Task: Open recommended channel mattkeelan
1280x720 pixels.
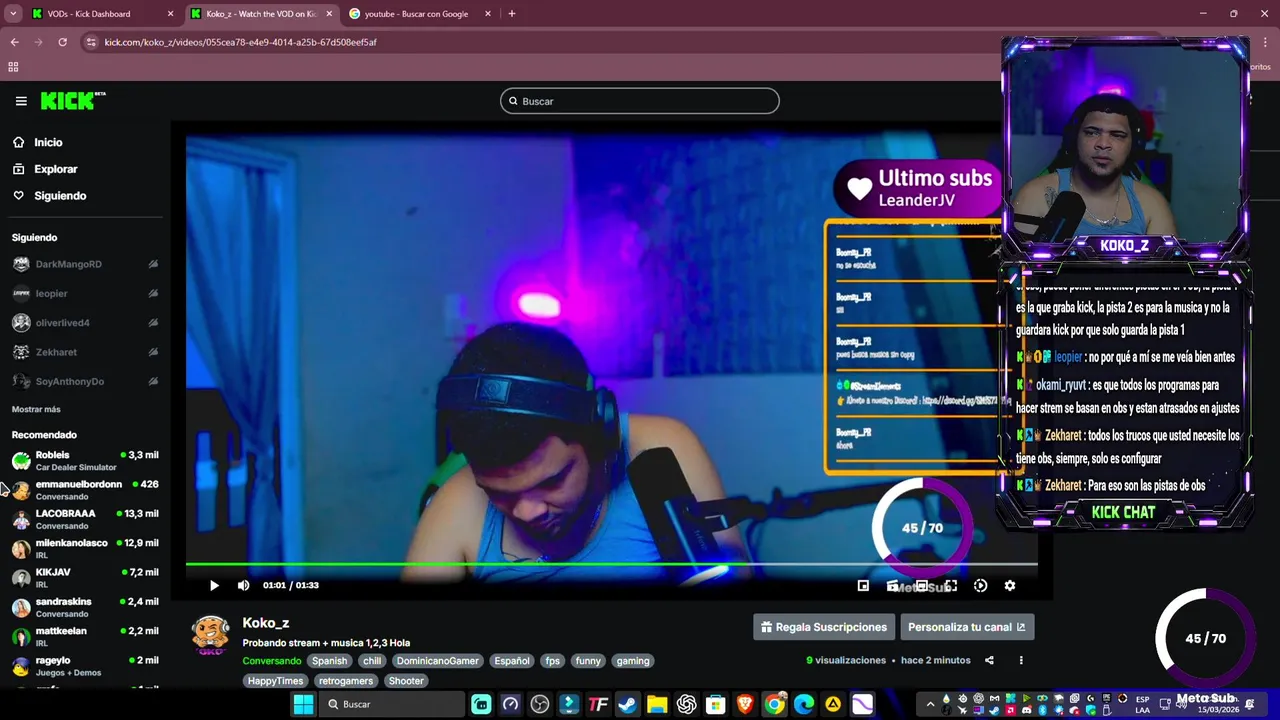Action: tap(85, 636)
